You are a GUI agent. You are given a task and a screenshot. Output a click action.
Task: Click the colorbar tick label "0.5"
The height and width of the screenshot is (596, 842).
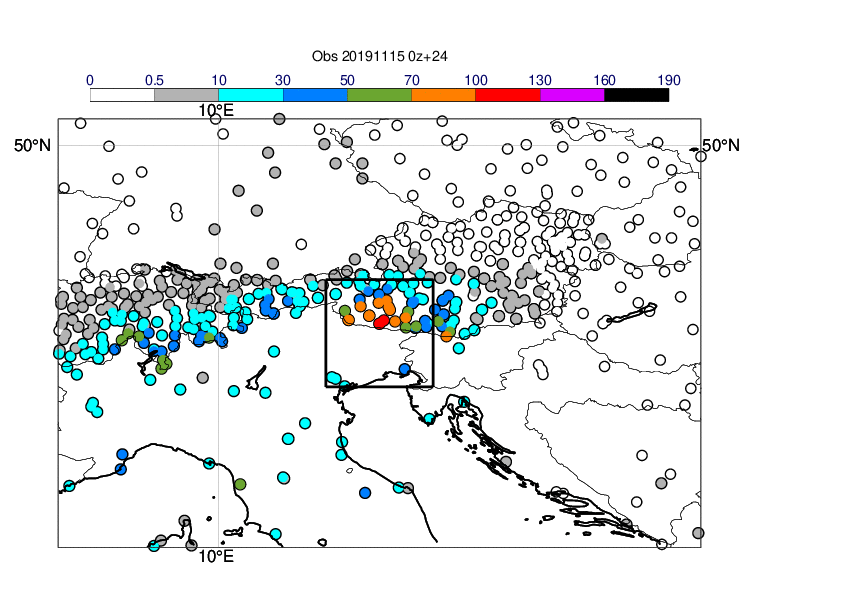[x=154, y=81]
